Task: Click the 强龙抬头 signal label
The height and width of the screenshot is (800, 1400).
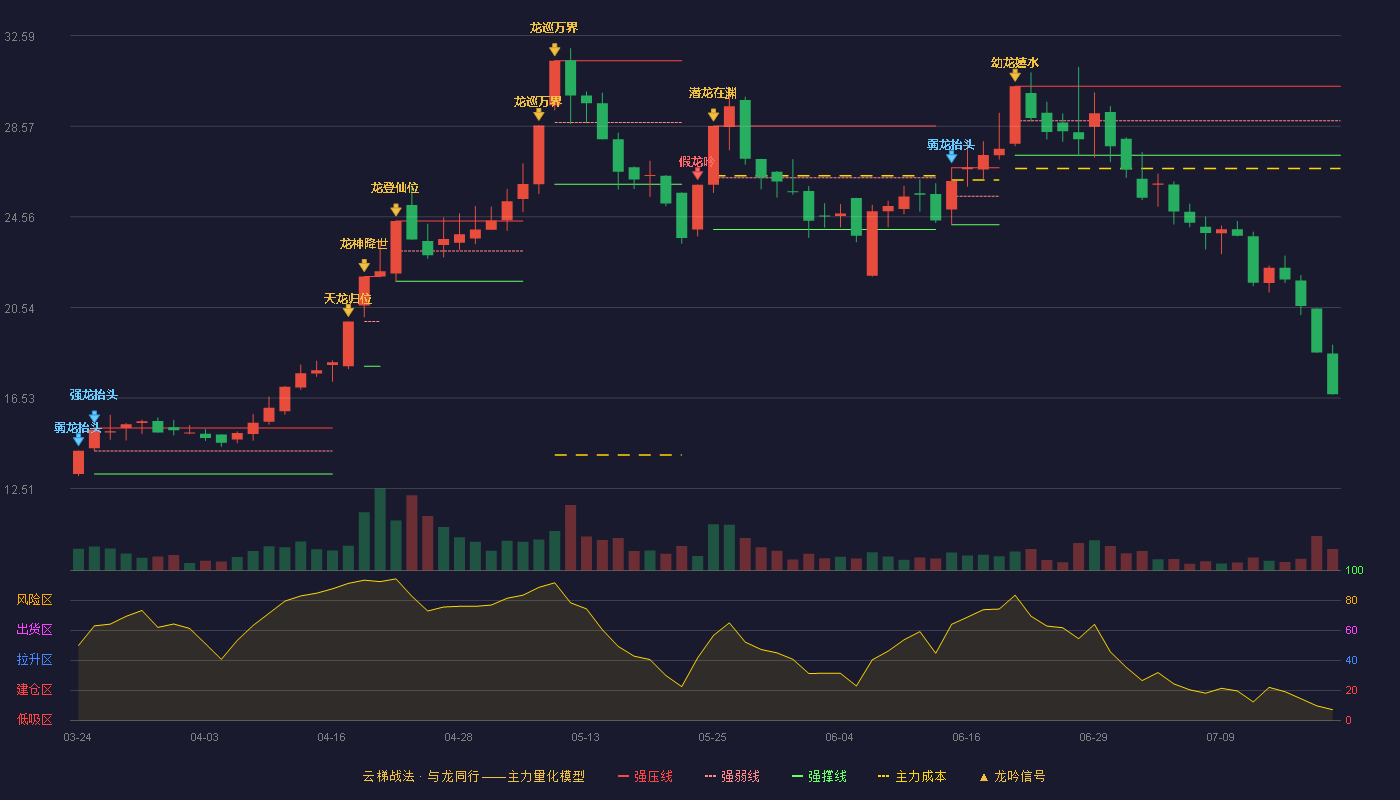Action: (94, 395)
